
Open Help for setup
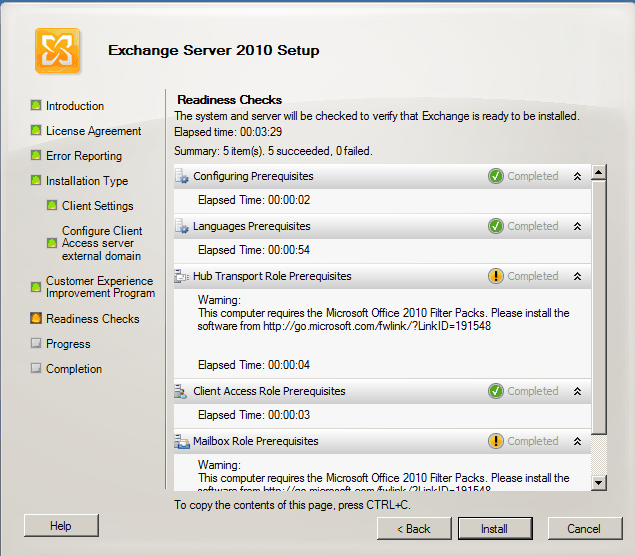coord(61,526)
